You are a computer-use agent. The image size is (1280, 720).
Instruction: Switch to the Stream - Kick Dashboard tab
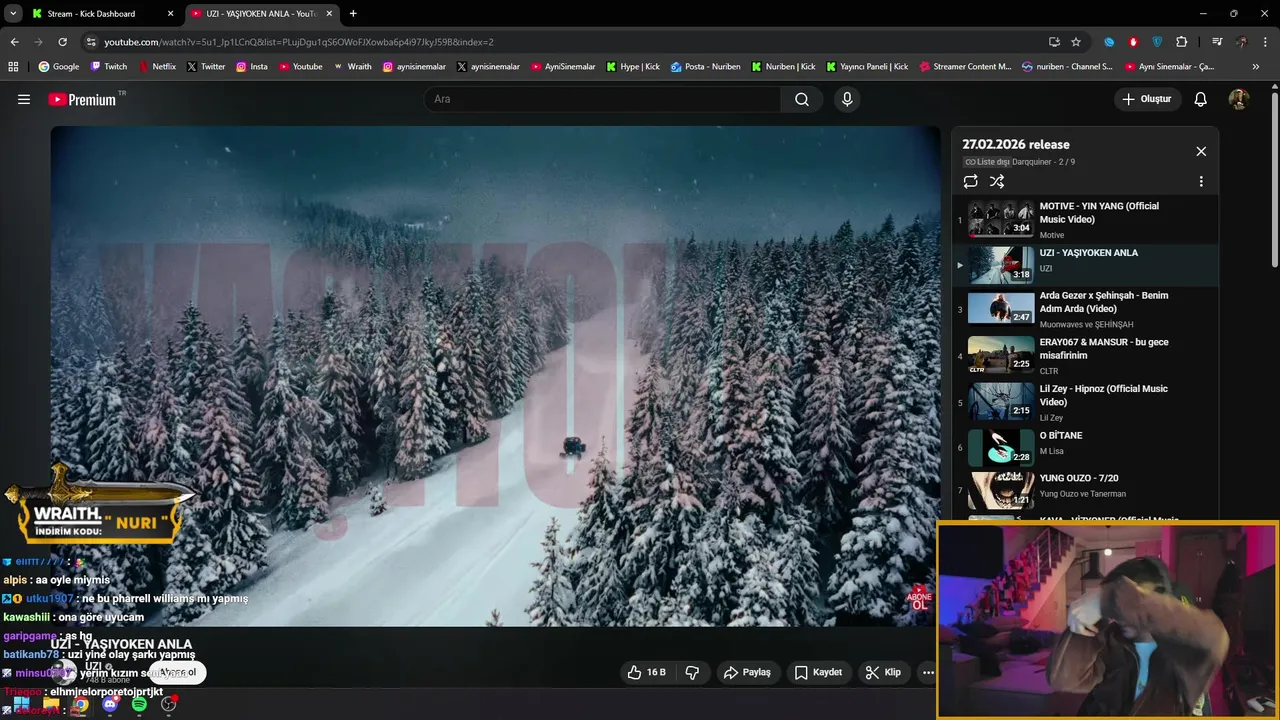point(100,14)
